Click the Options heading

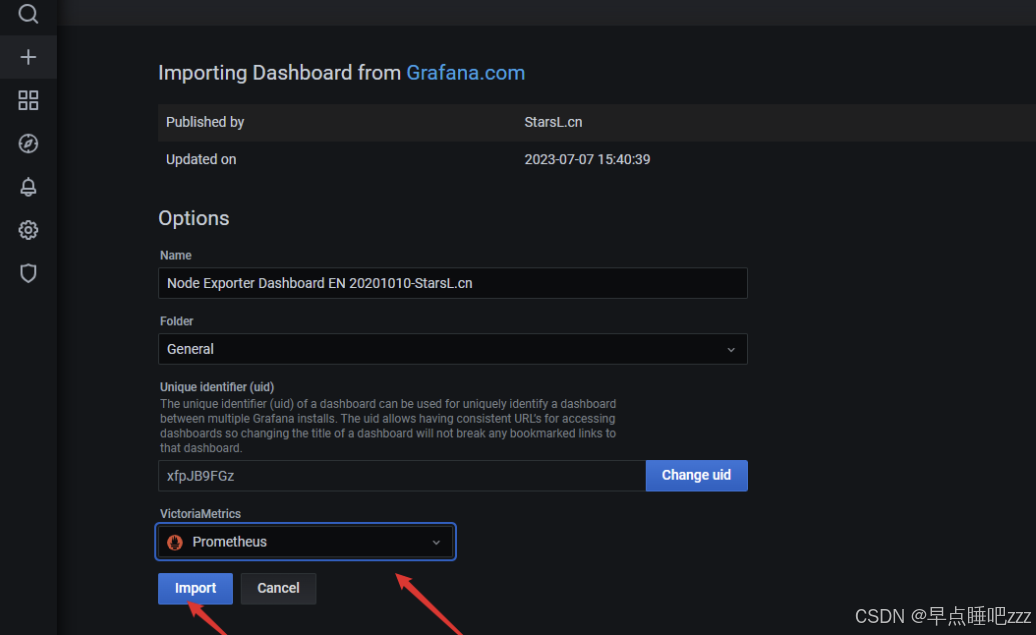coord(194,218)
